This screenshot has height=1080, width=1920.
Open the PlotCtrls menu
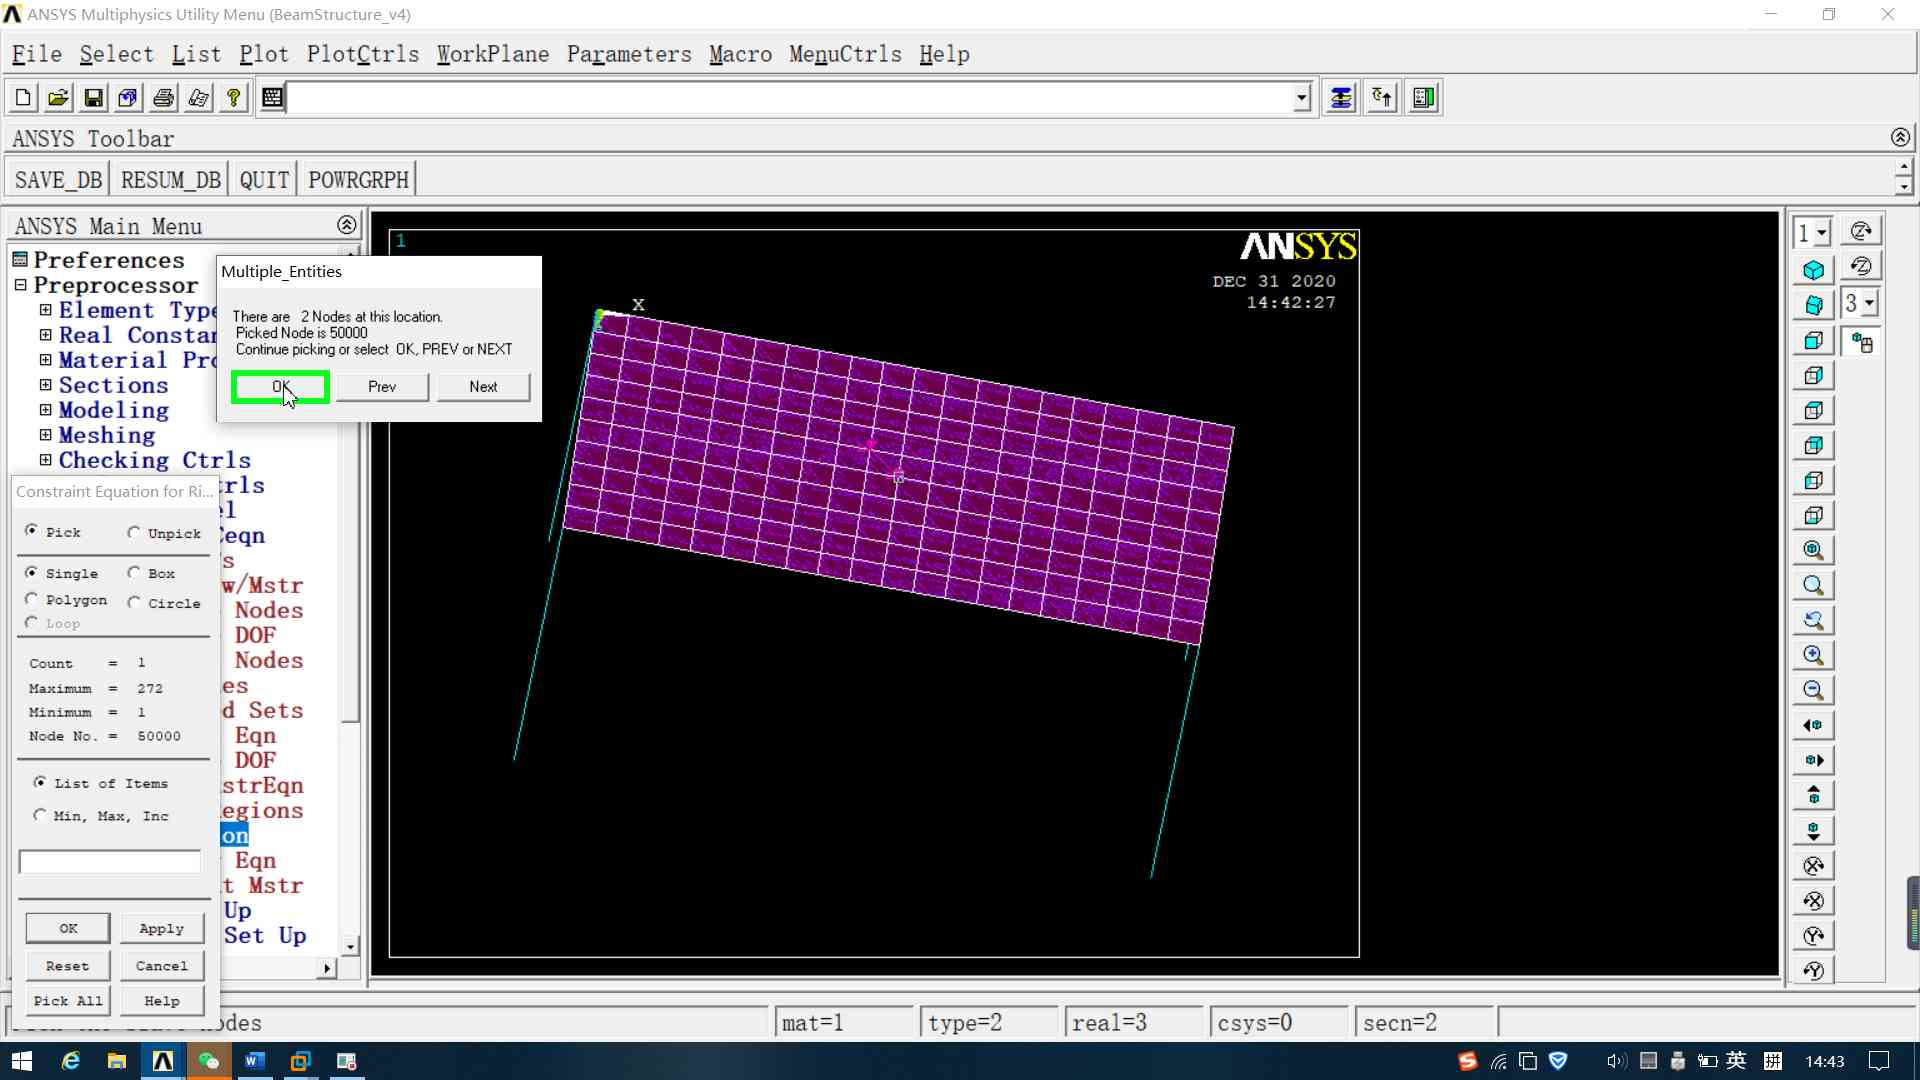(363, 54)
